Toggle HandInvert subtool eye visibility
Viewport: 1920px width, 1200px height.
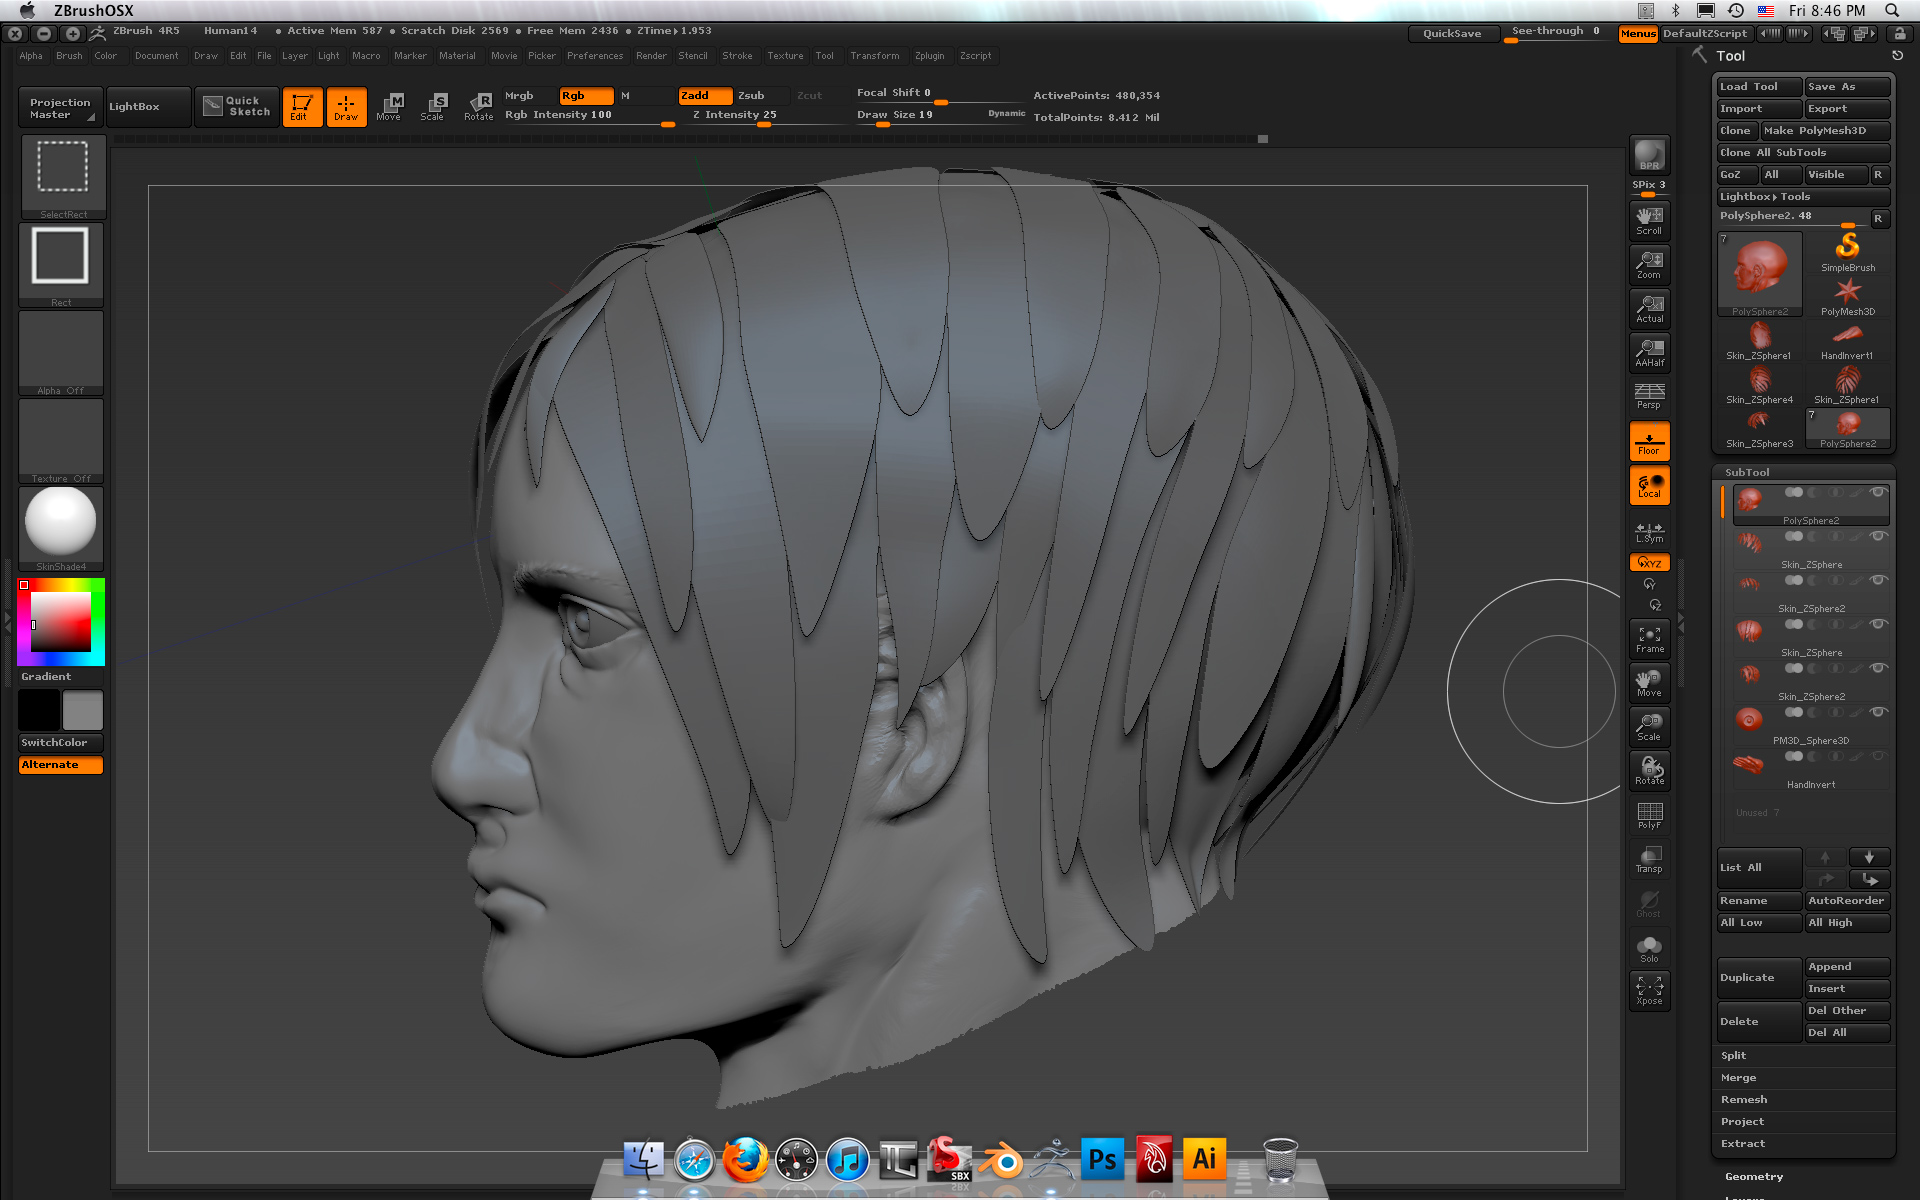(1878, 756)
